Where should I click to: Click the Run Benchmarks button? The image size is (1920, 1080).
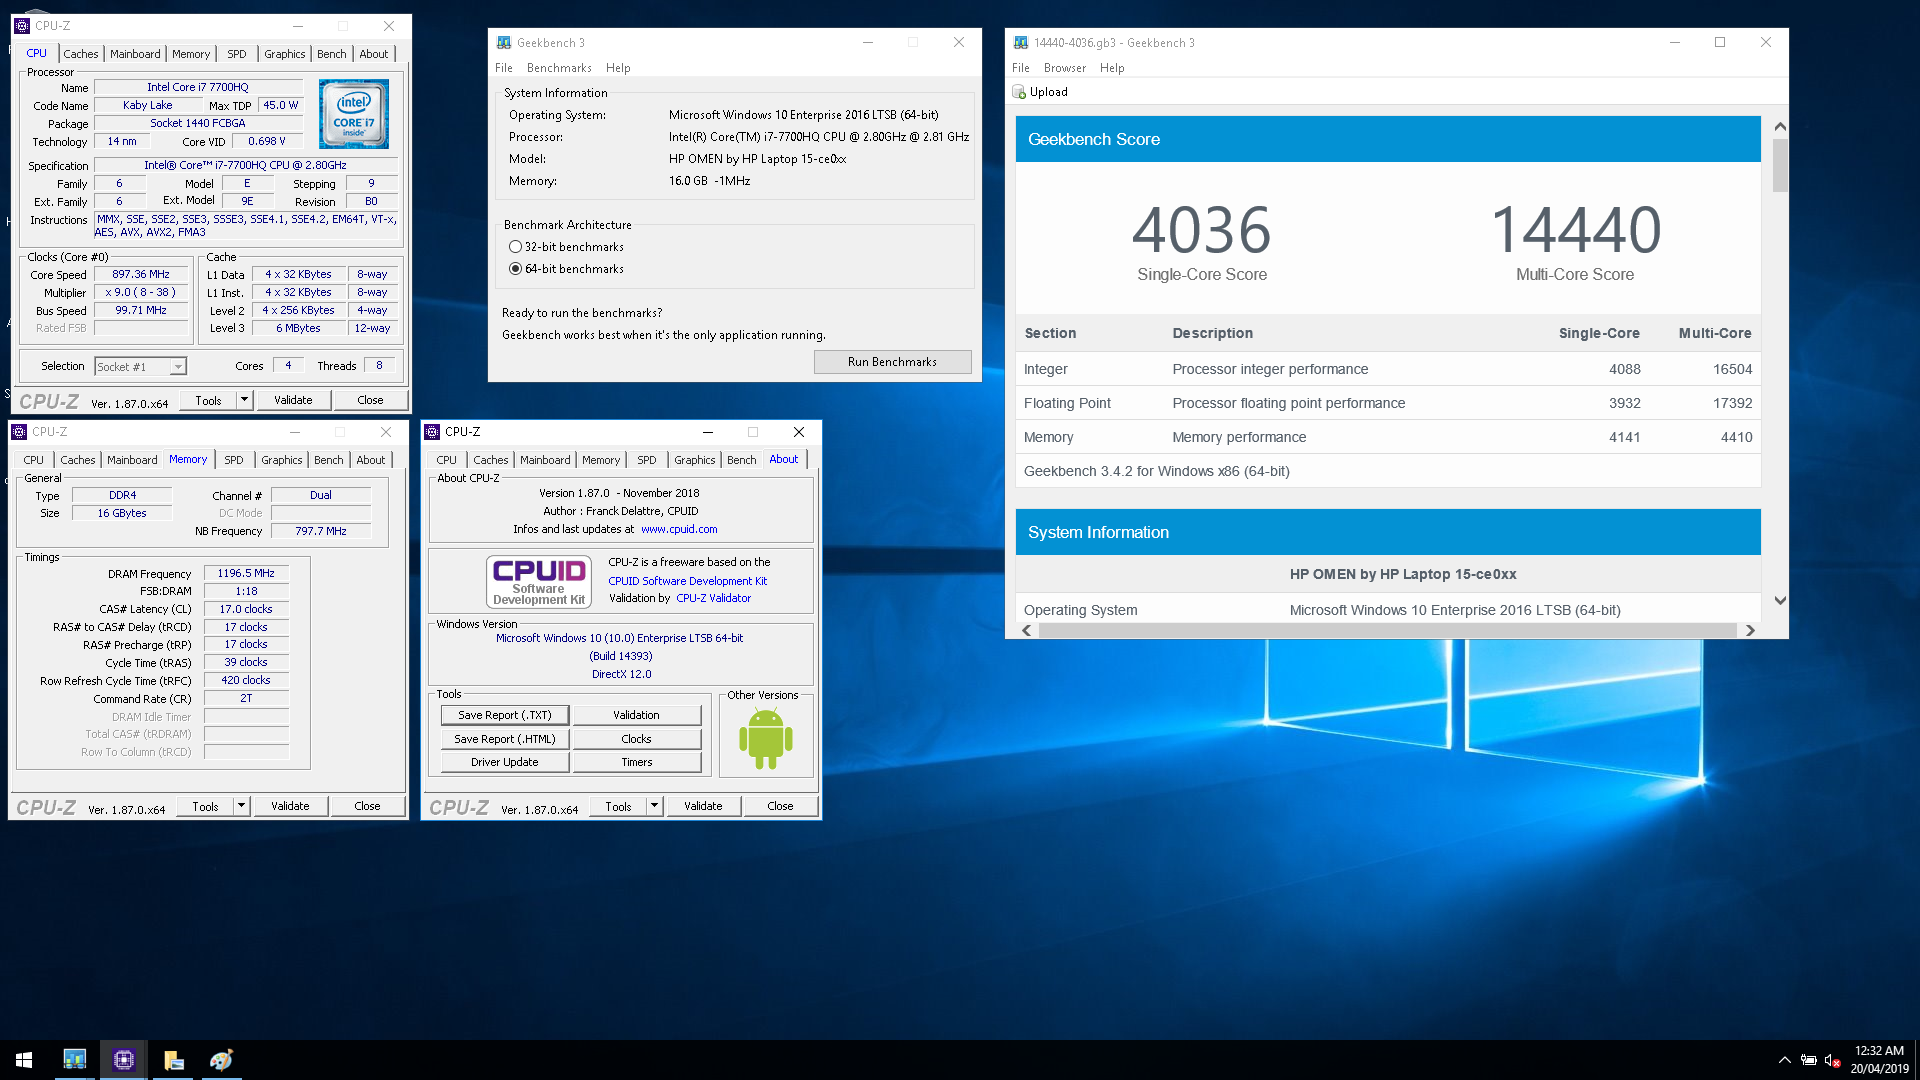pos(892,362)
